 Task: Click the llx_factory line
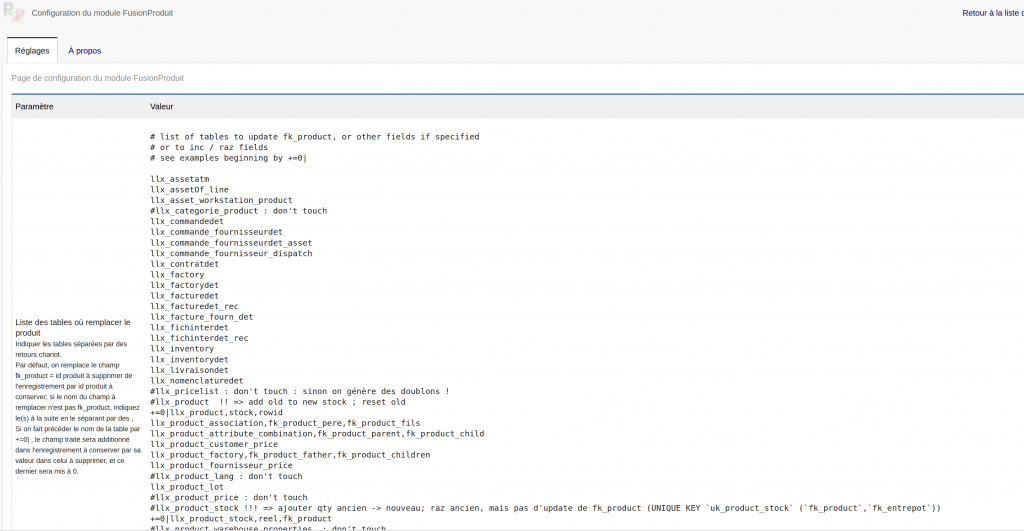pos(177,274)
